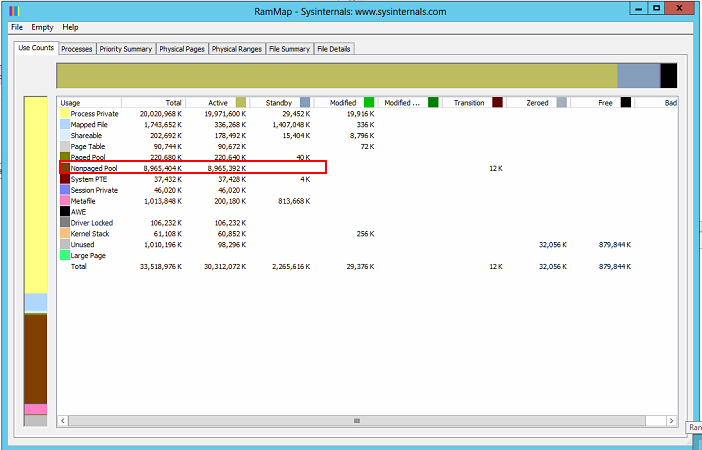Click the Kernel Stack orange swatch
The height and width of the screenshot is (450, 702).
click(65, 234)
